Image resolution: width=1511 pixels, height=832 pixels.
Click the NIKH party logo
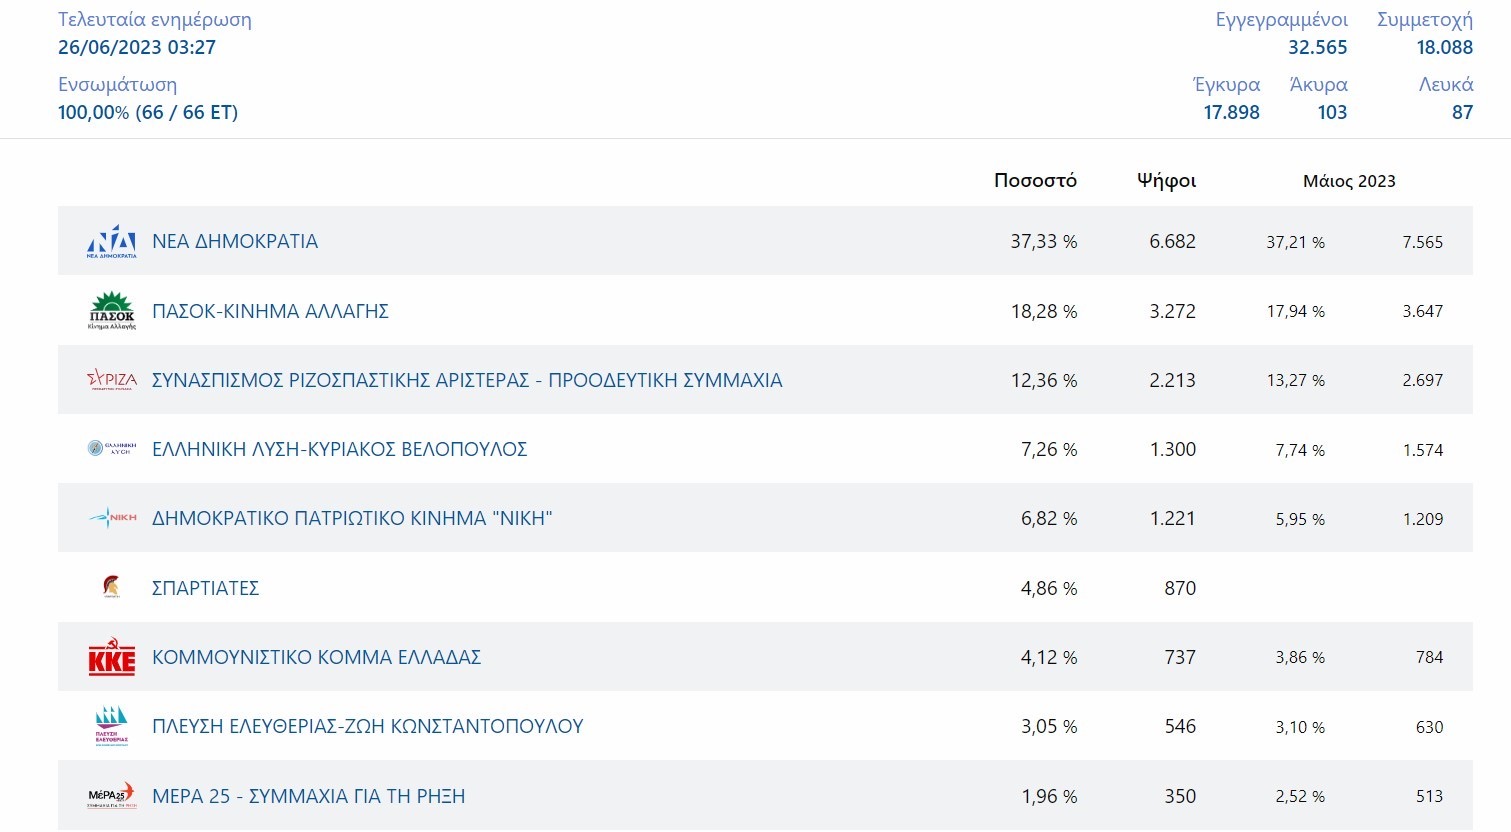(112, 518)
